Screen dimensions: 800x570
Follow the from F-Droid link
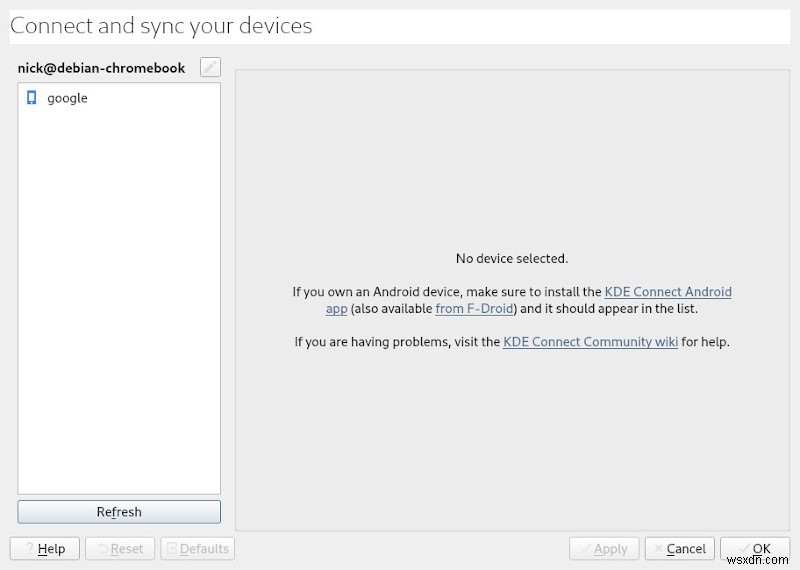[x=474, y=309]
